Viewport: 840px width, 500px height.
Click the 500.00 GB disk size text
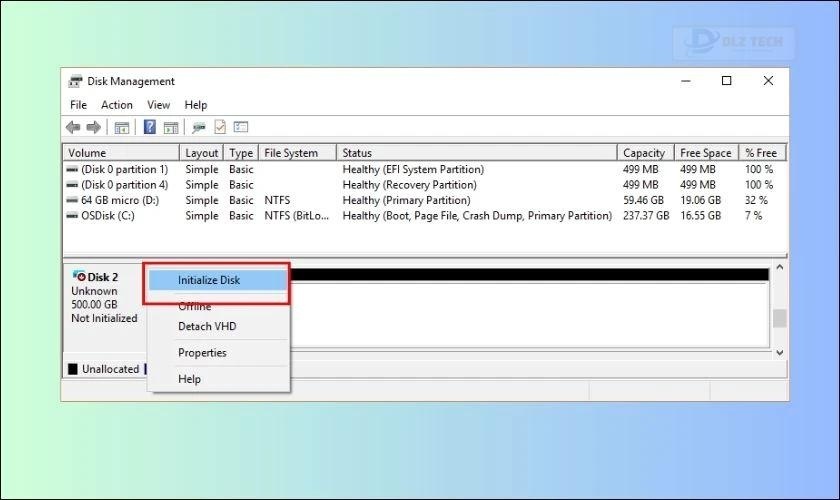(x=94, y=304)
